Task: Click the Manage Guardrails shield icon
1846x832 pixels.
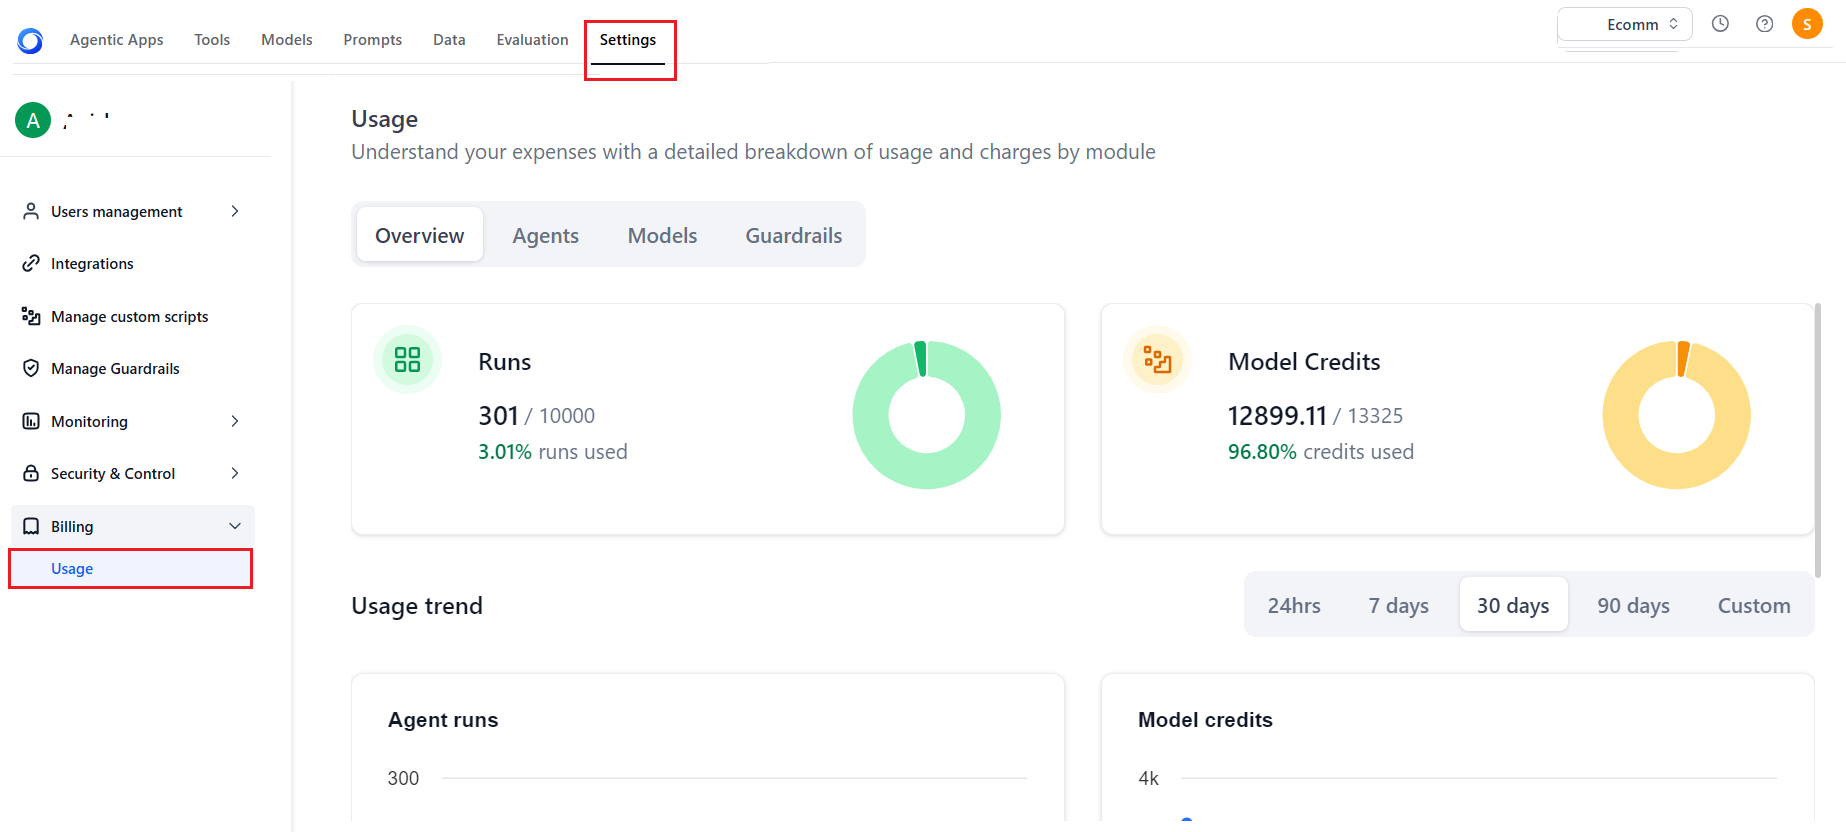Action: [31, 368]
